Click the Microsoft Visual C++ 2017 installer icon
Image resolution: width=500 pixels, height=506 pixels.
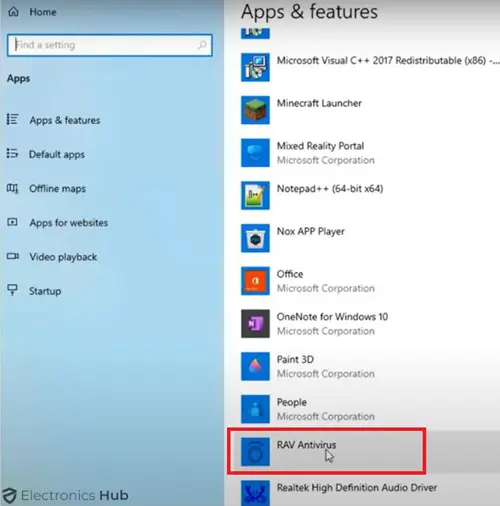pyautogui.click(x=255, y=68)
